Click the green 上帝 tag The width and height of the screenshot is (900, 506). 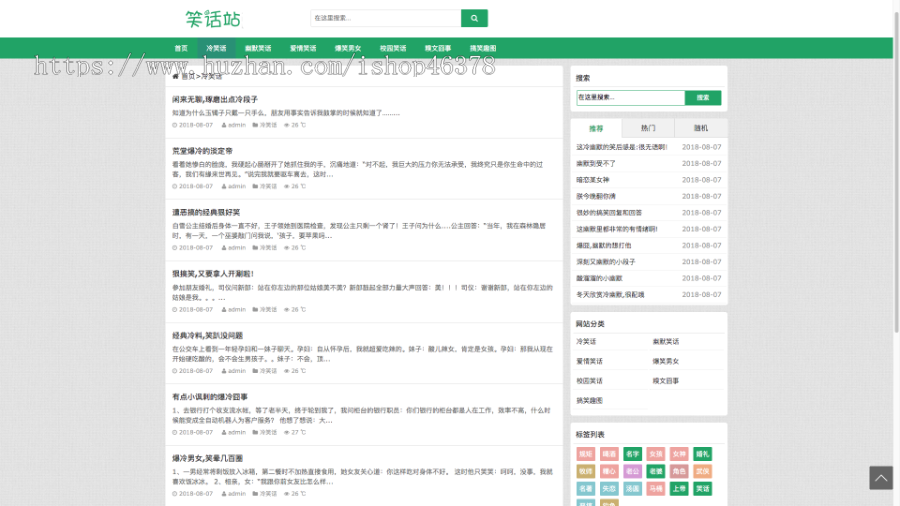[x=679, y=489]
